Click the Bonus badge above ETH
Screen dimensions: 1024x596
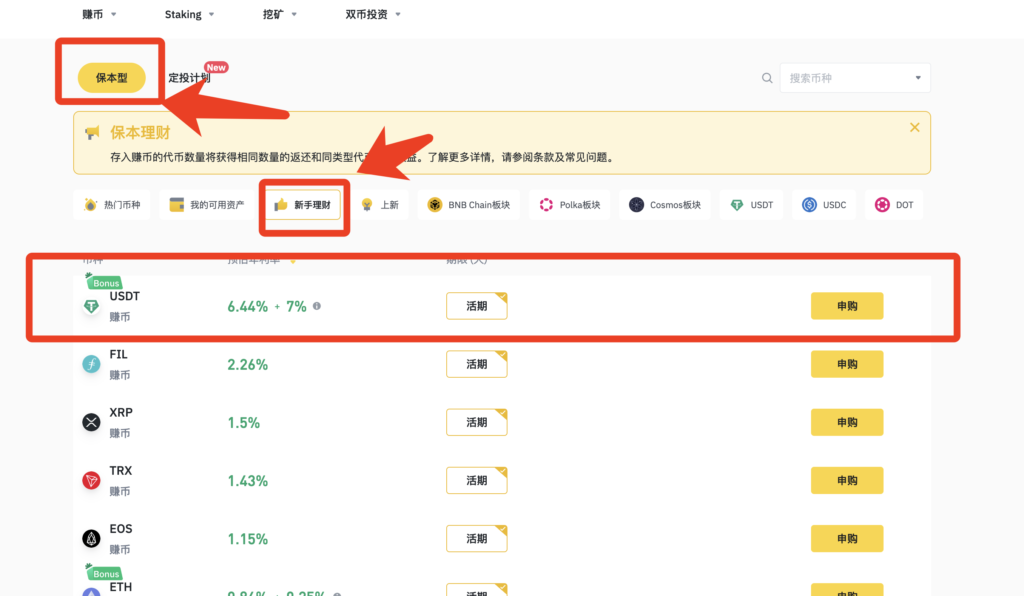(x=104, y=572)
